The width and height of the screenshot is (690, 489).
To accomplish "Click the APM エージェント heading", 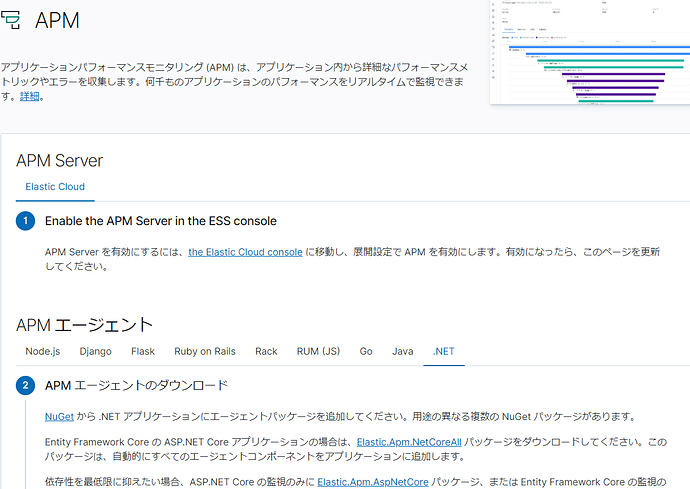I will coord(84,325).
